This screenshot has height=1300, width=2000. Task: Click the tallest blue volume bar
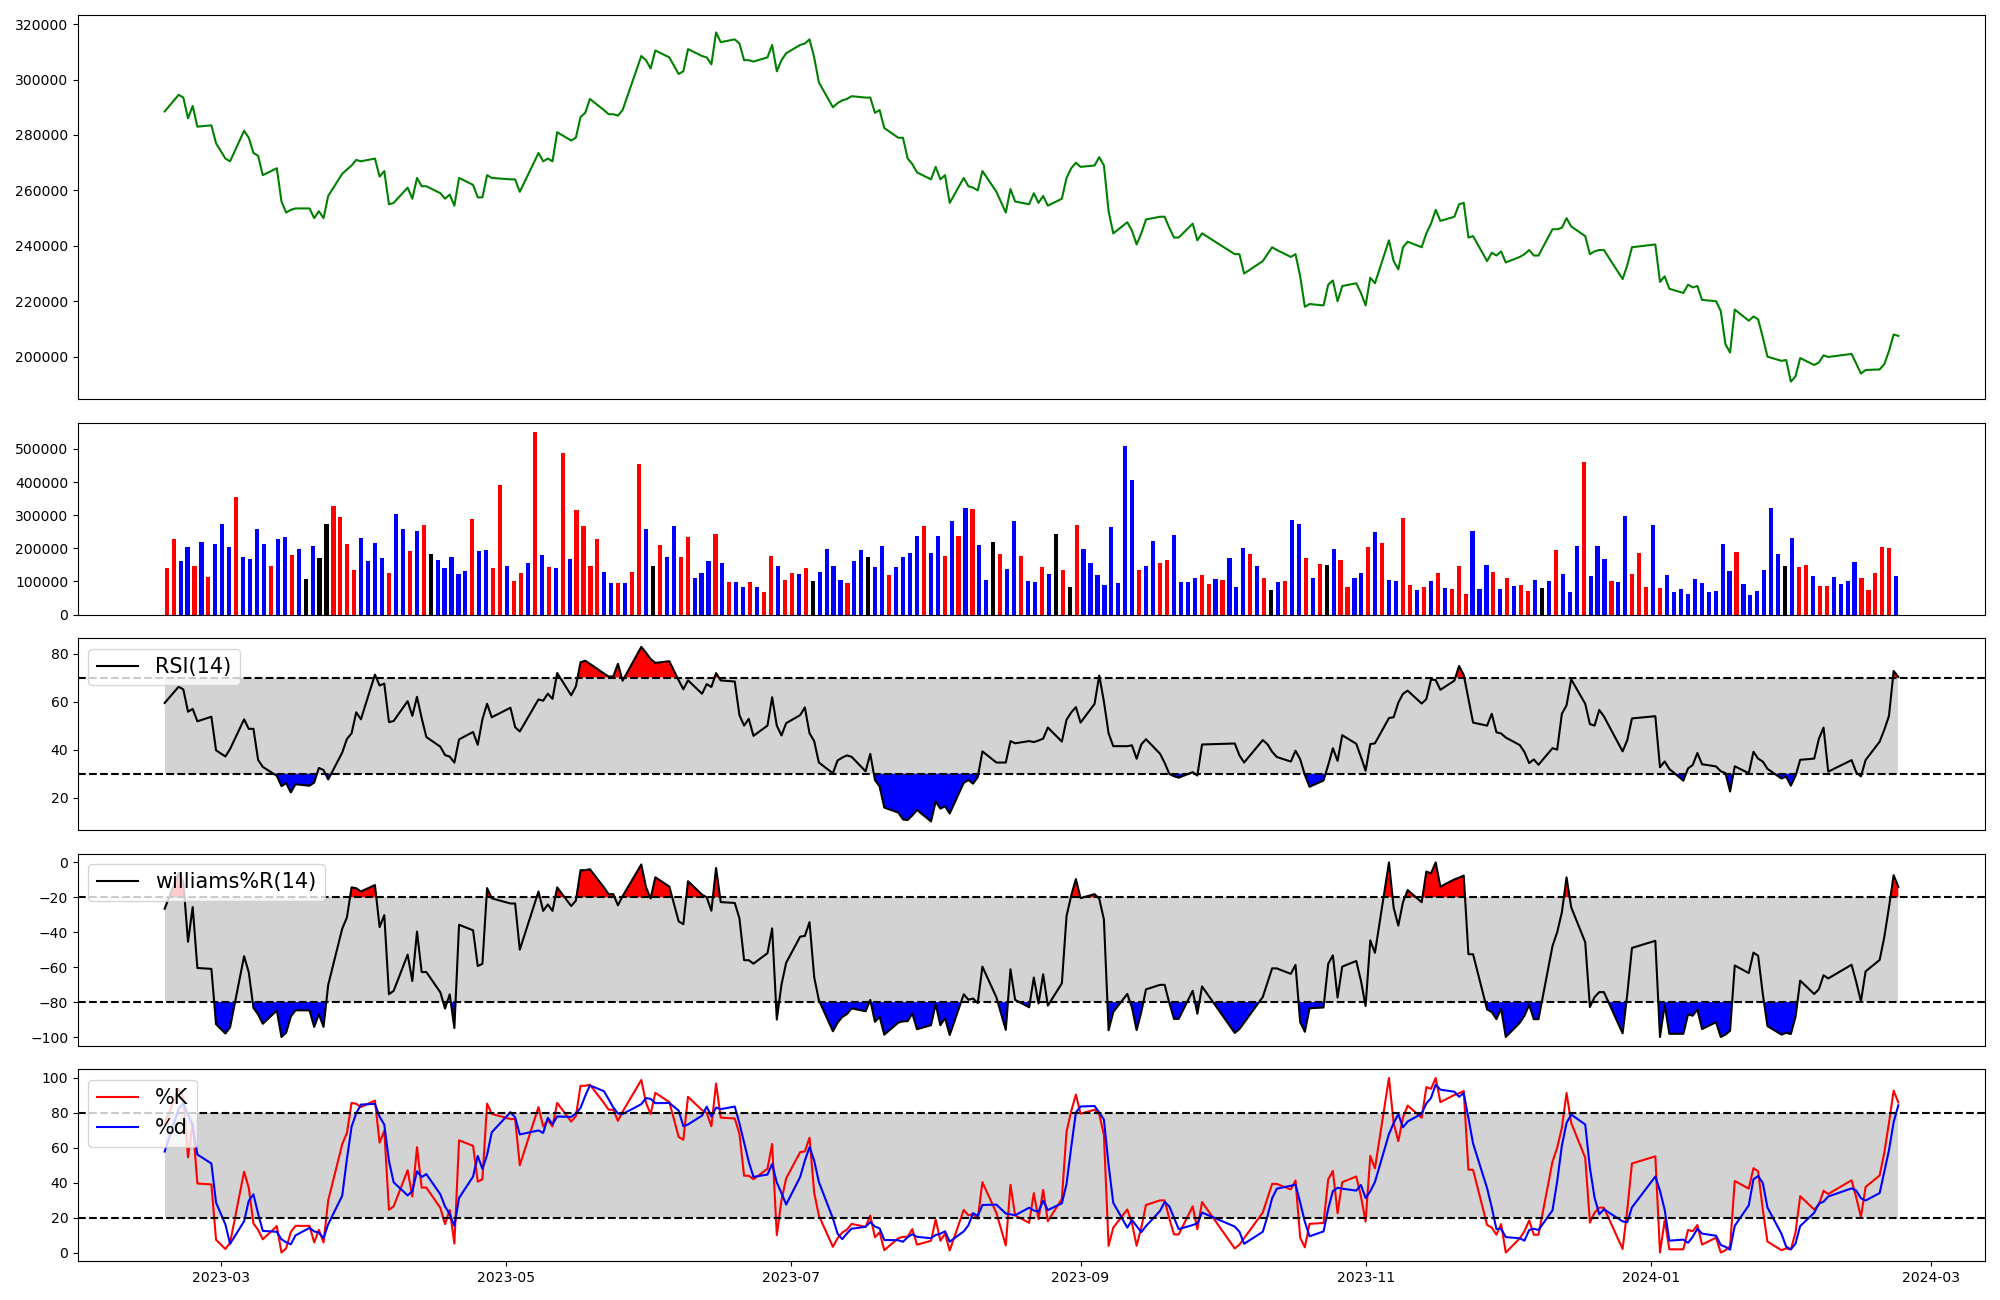click(x=1125, y=532)
